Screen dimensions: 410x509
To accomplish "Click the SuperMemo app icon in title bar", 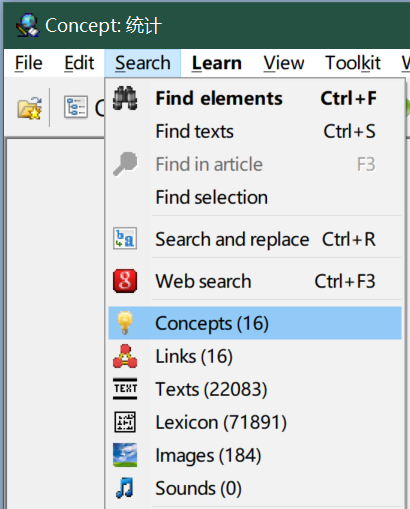I will click(x=28, y=25).
